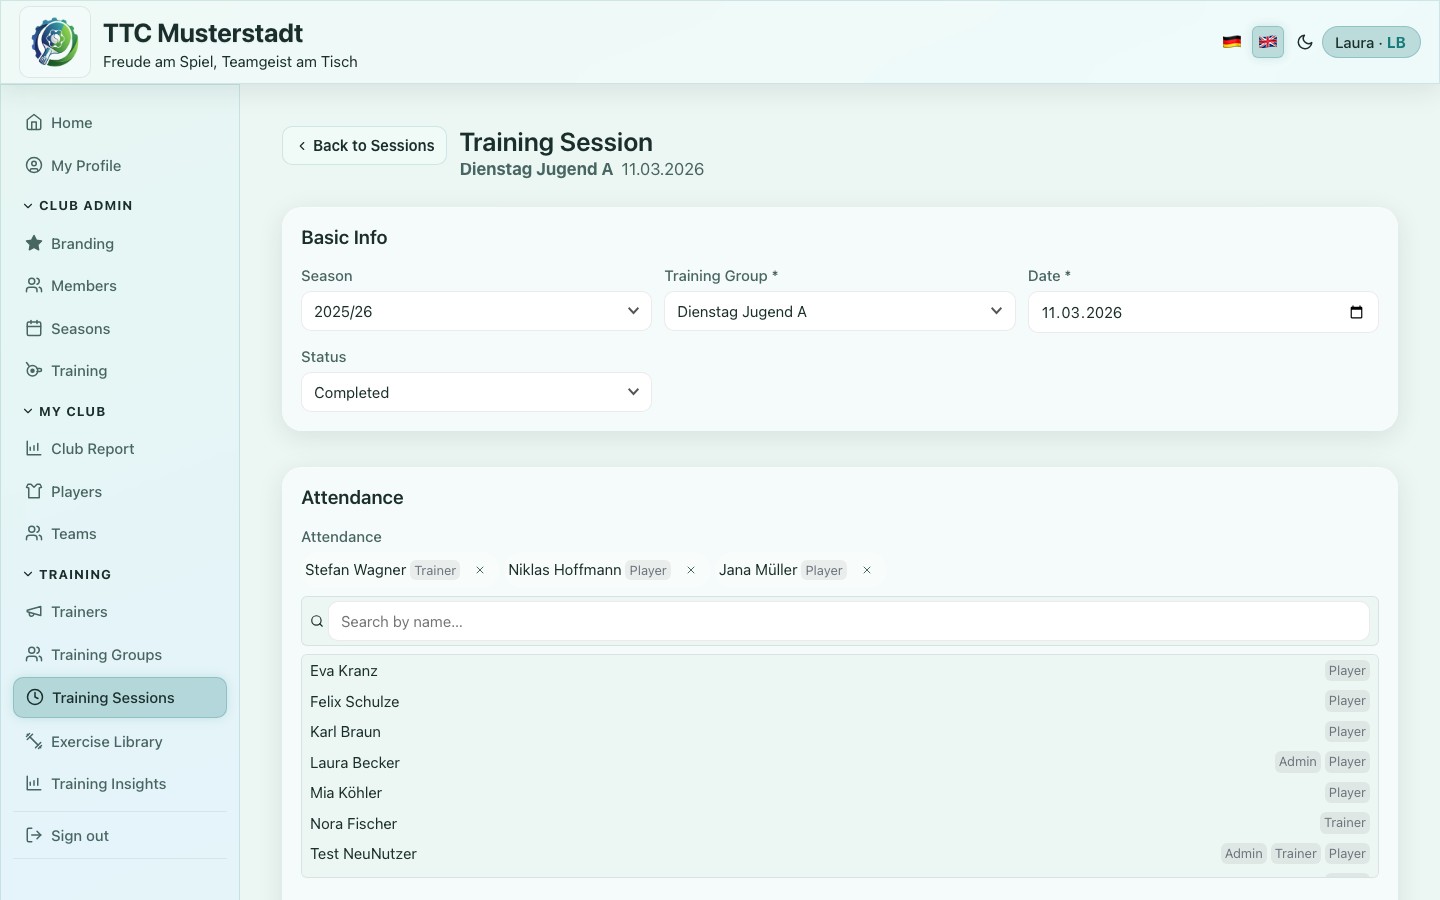Click the Training Sessions clock icon
Screen dimensions: 1440x900
click(35, 697)
